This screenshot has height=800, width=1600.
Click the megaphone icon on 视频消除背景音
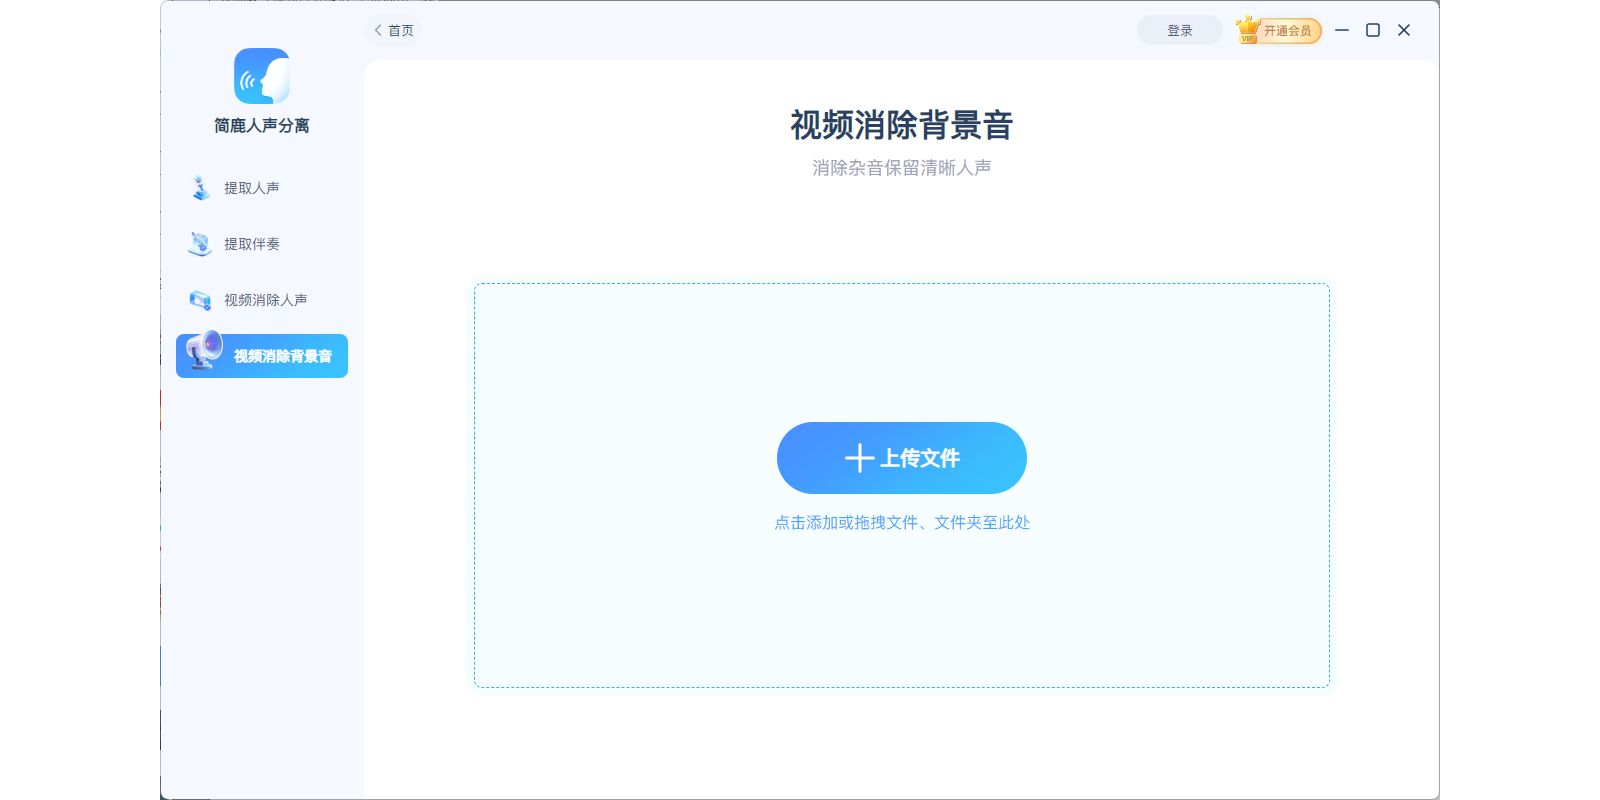click(x=205, y=351)
